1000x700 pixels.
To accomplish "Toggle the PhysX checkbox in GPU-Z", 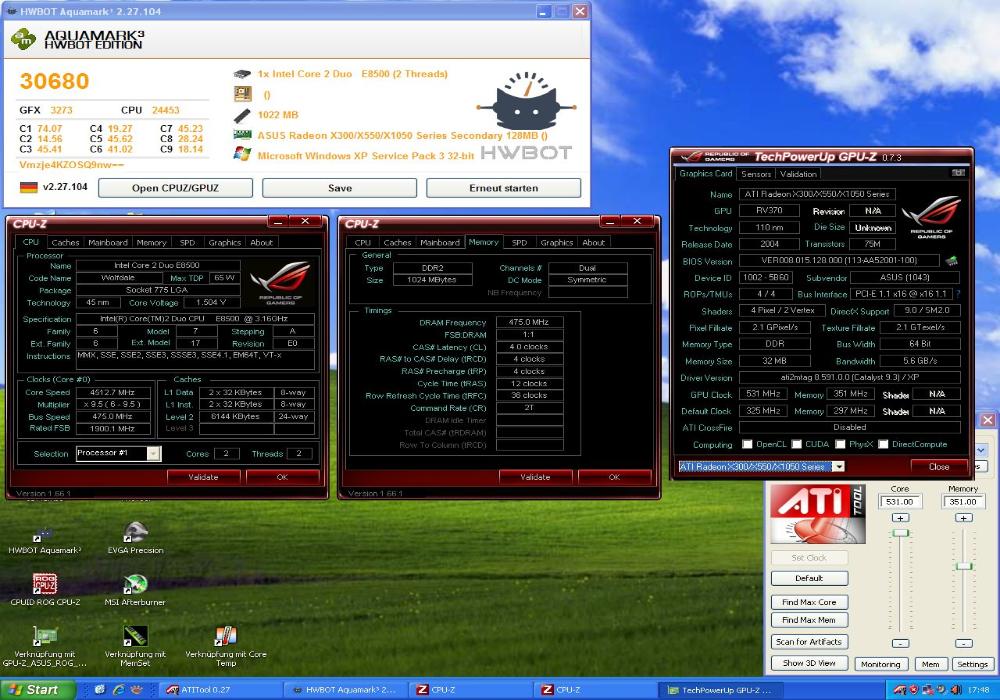I will point(841,444).
